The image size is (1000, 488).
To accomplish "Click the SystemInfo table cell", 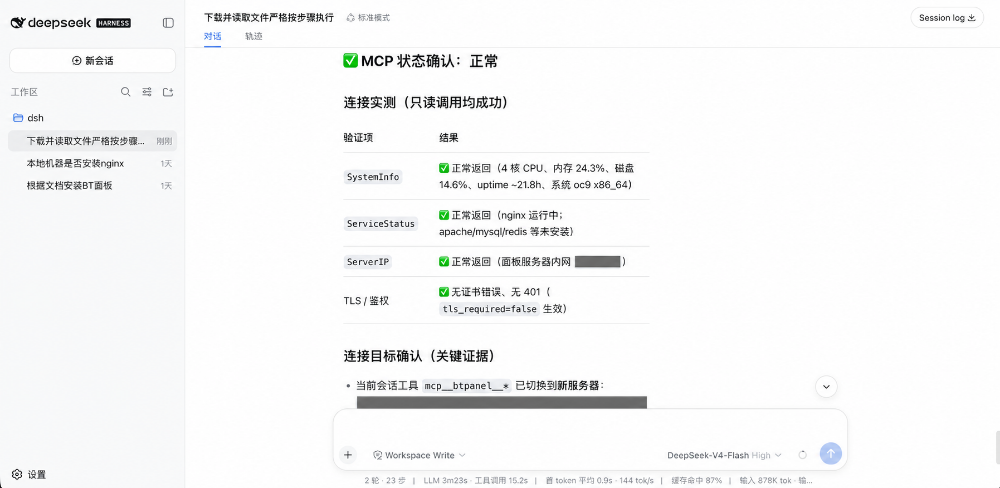I will click(373, 177).
